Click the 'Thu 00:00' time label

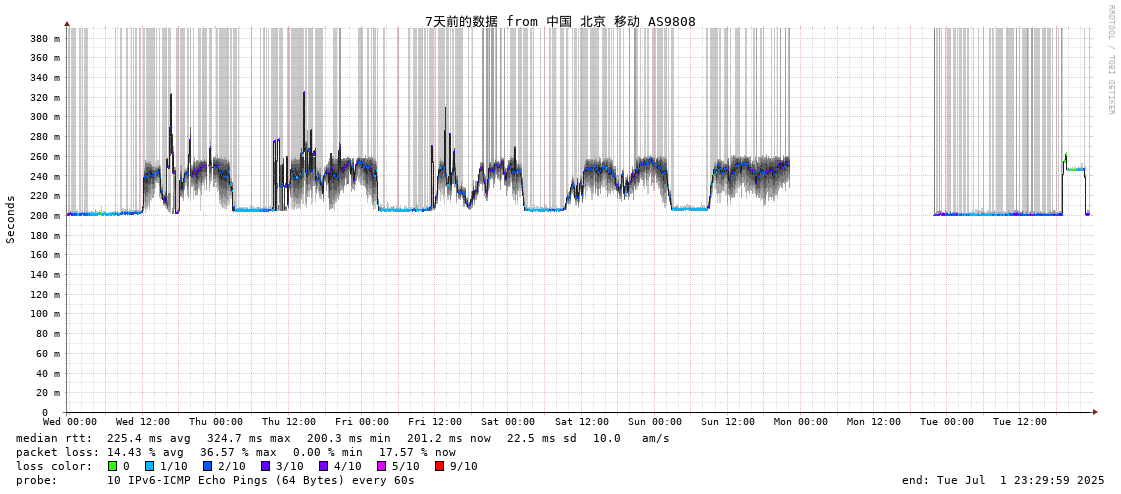pos(217,423)
